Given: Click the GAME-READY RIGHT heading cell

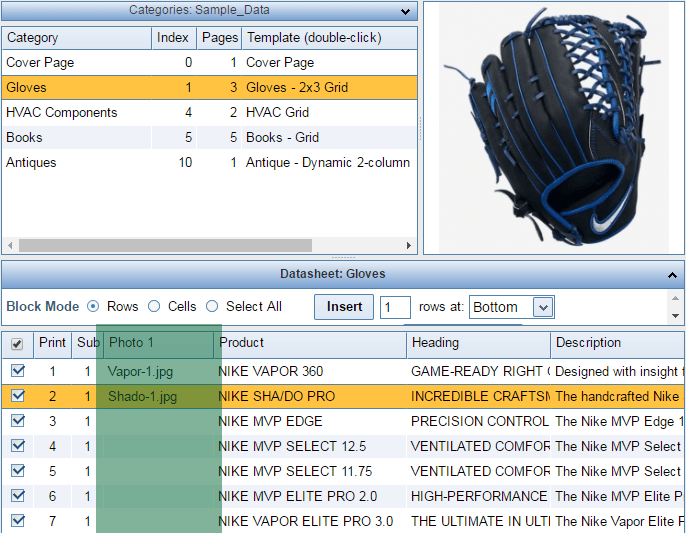Looking at the screenshot, I should click(479, 372).
